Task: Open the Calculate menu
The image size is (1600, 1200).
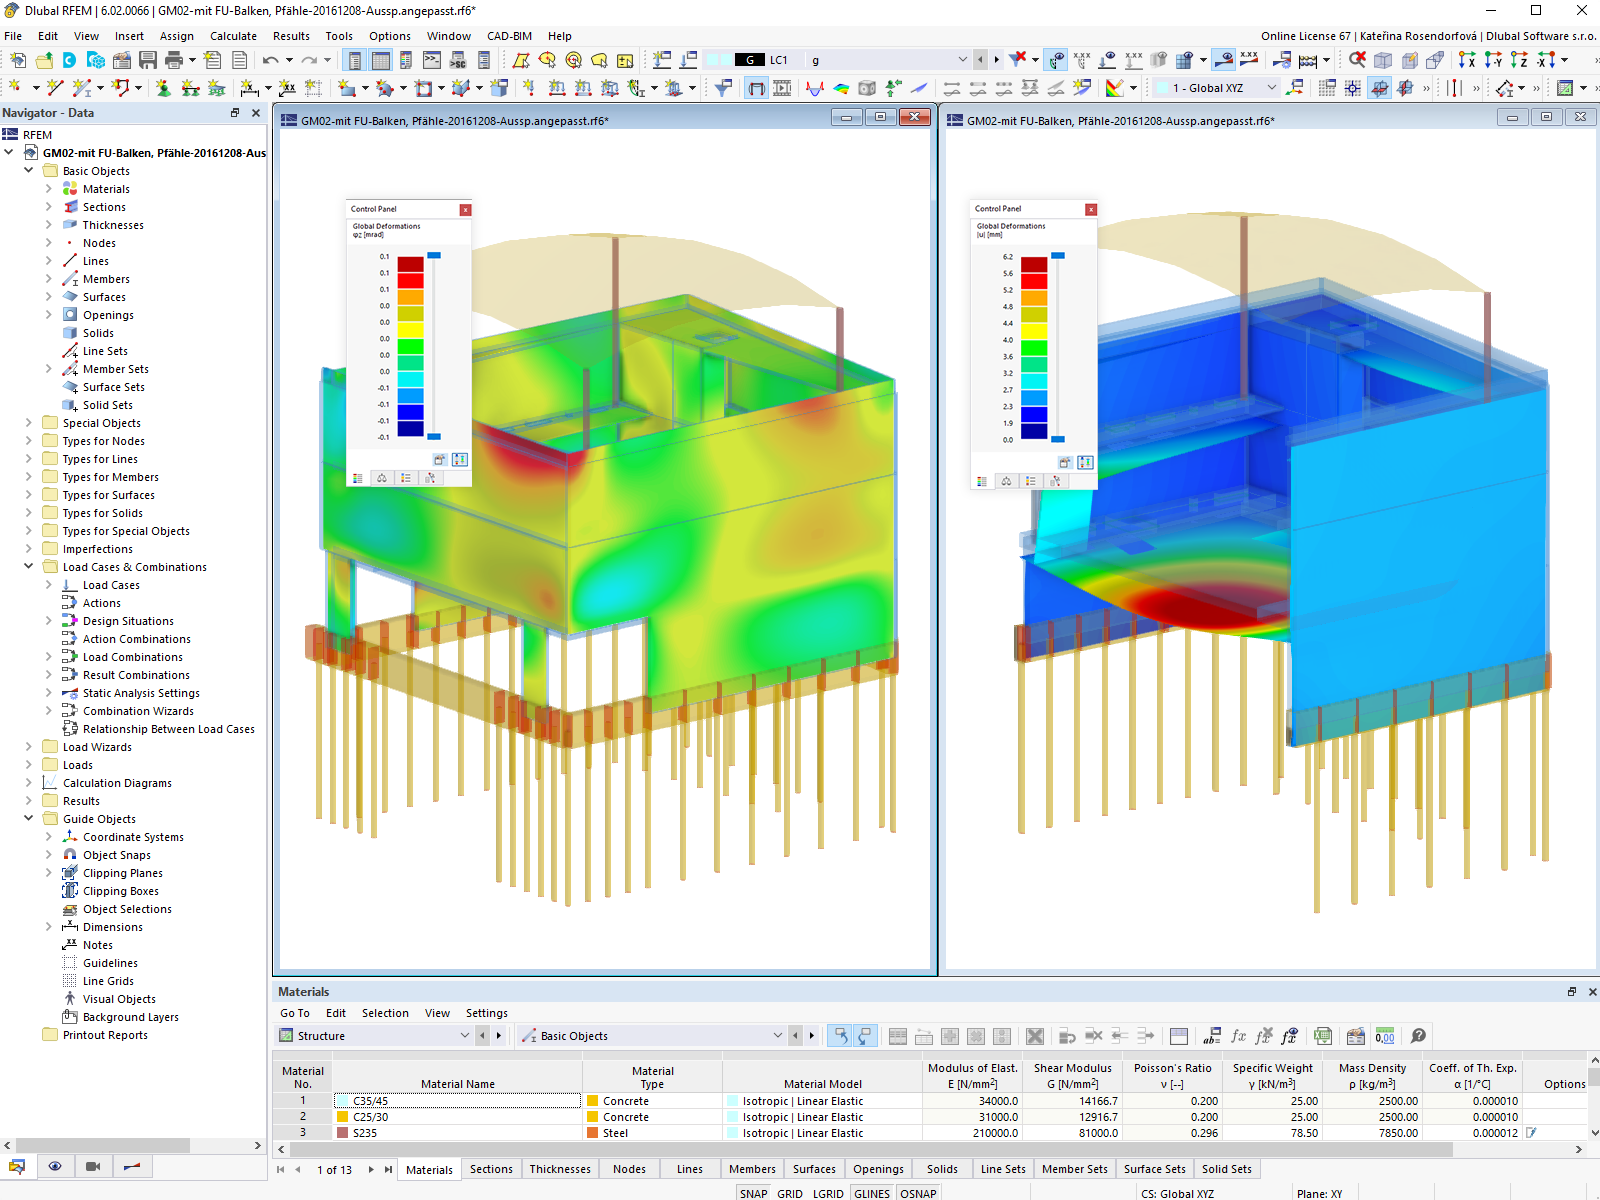Action: click(x=233, y=36)
